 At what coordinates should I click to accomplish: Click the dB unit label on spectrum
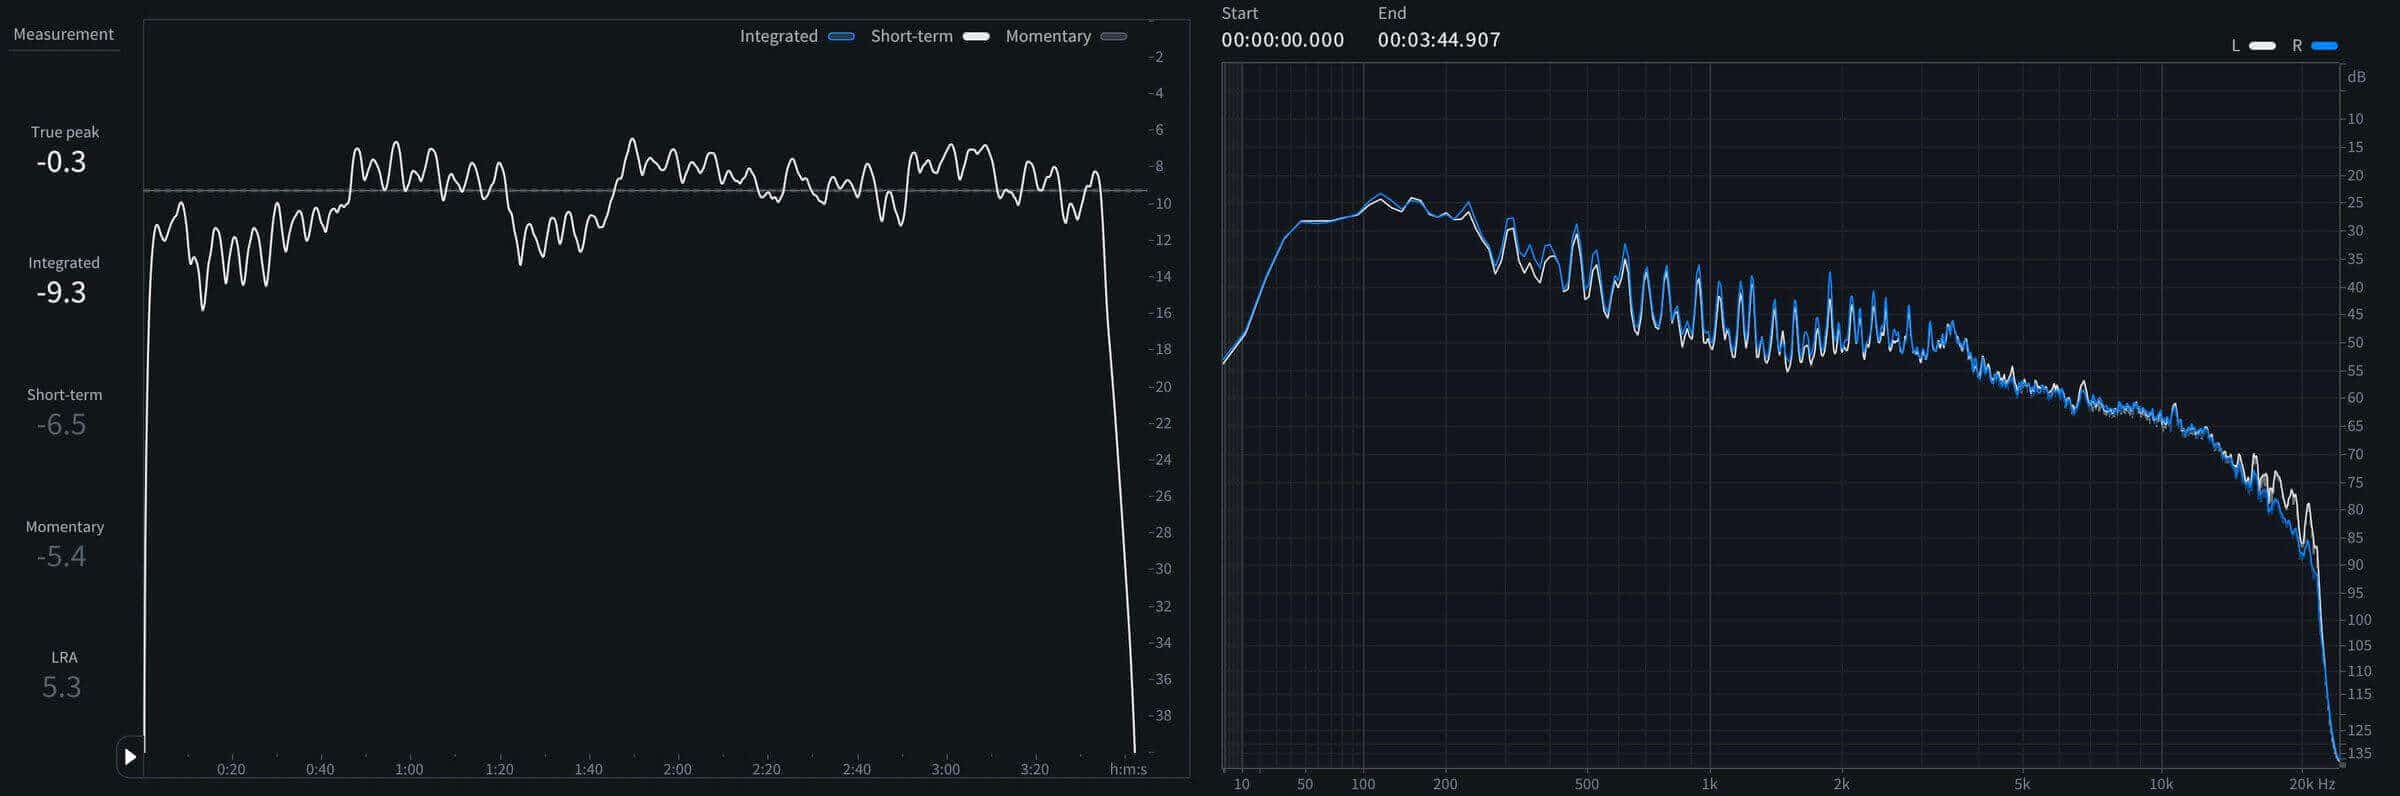(2357, 77)
